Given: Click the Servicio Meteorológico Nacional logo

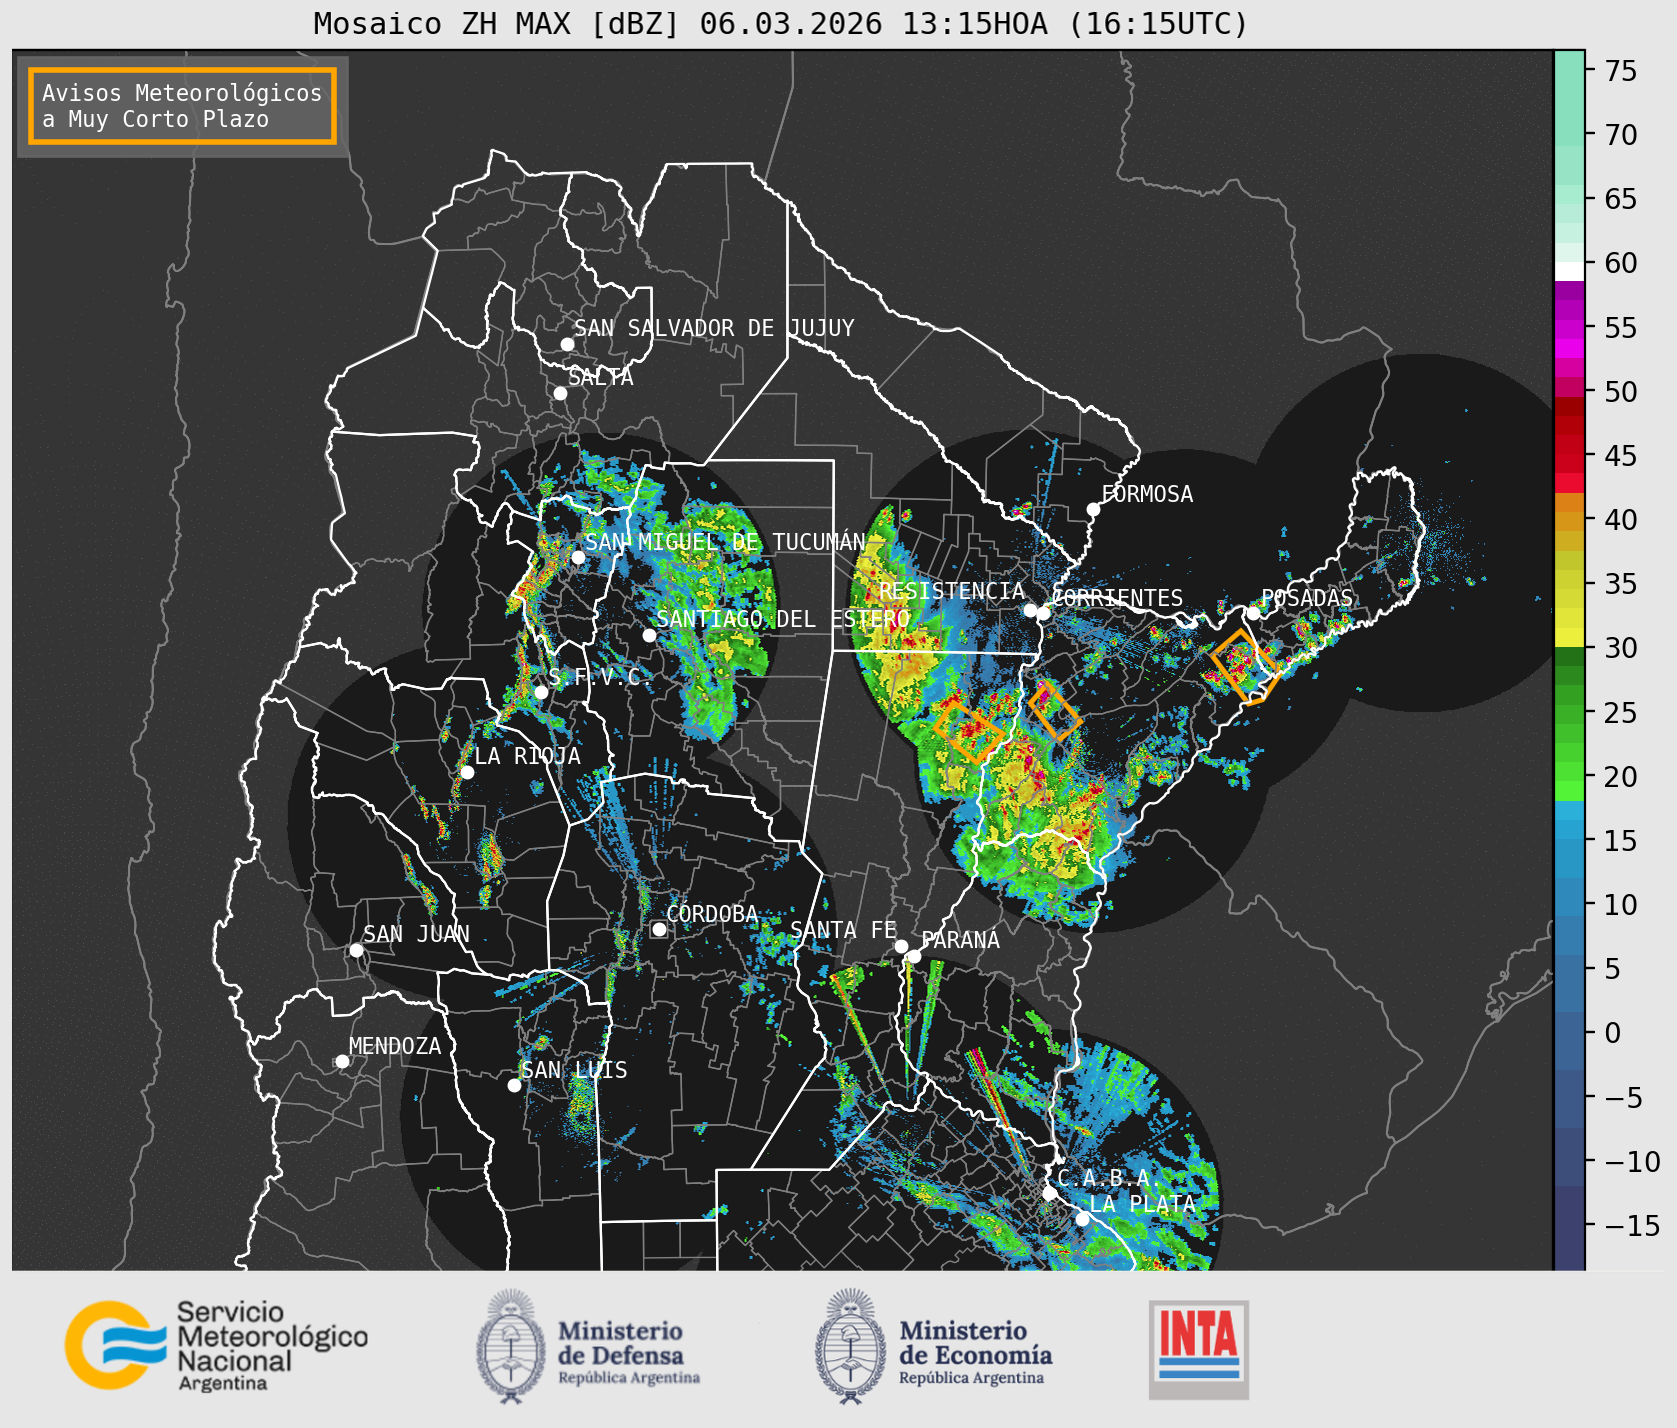Looking at the screenshot, I should coord(217,1345).
